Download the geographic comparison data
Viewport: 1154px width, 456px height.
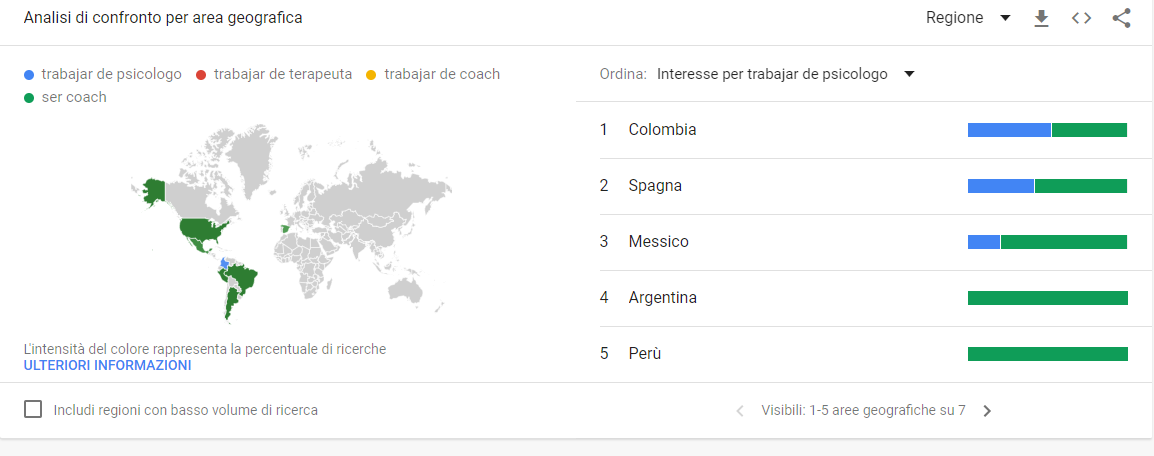[x=1041, y=18]
